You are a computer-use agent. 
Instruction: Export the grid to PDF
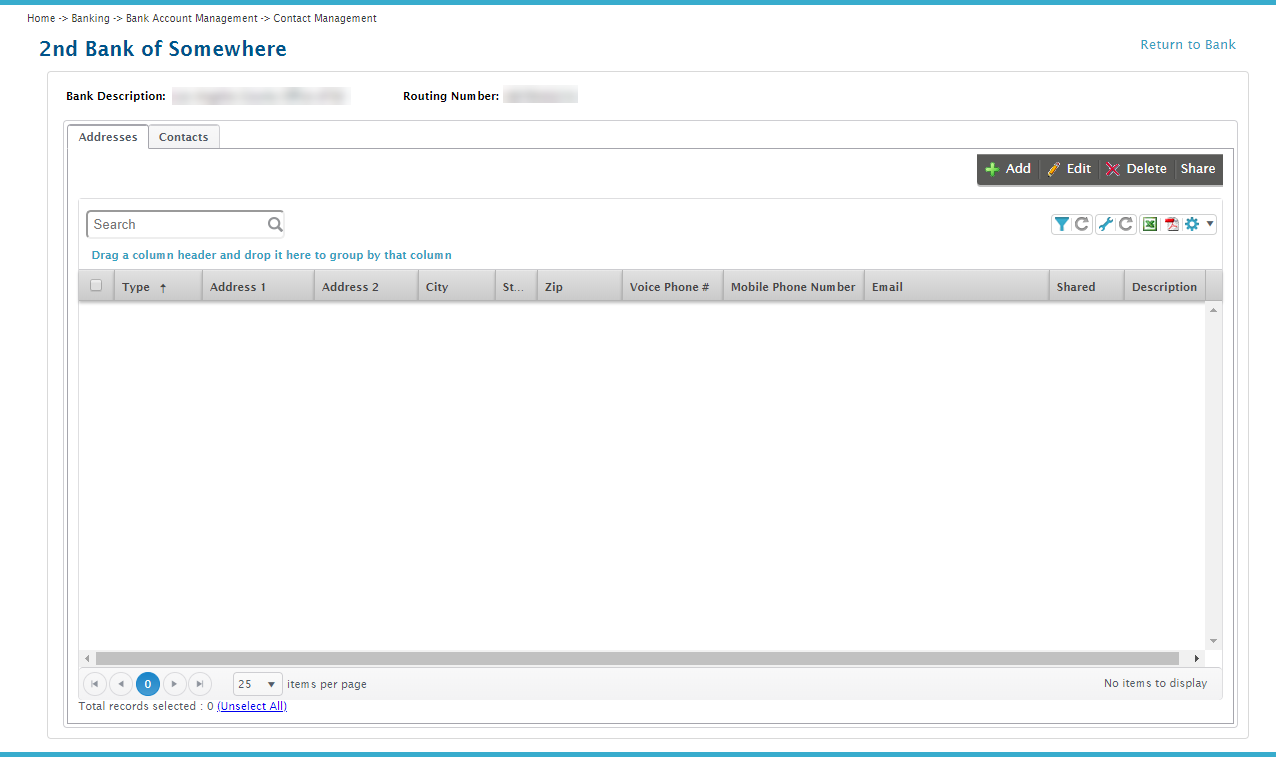[1171, 224]
